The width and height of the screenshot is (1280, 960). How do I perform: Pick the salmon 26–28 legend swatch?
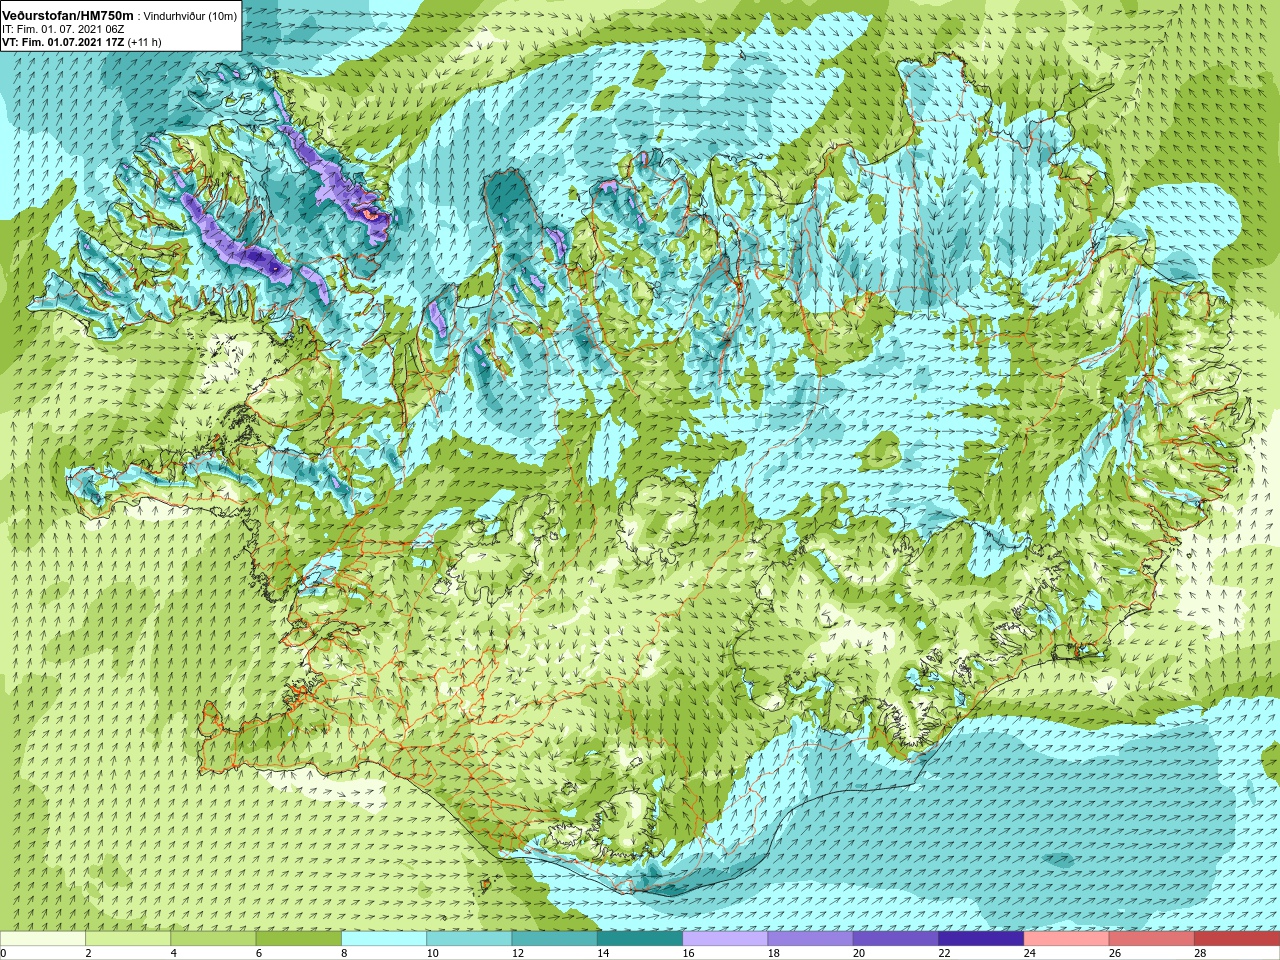(1152, 939)
